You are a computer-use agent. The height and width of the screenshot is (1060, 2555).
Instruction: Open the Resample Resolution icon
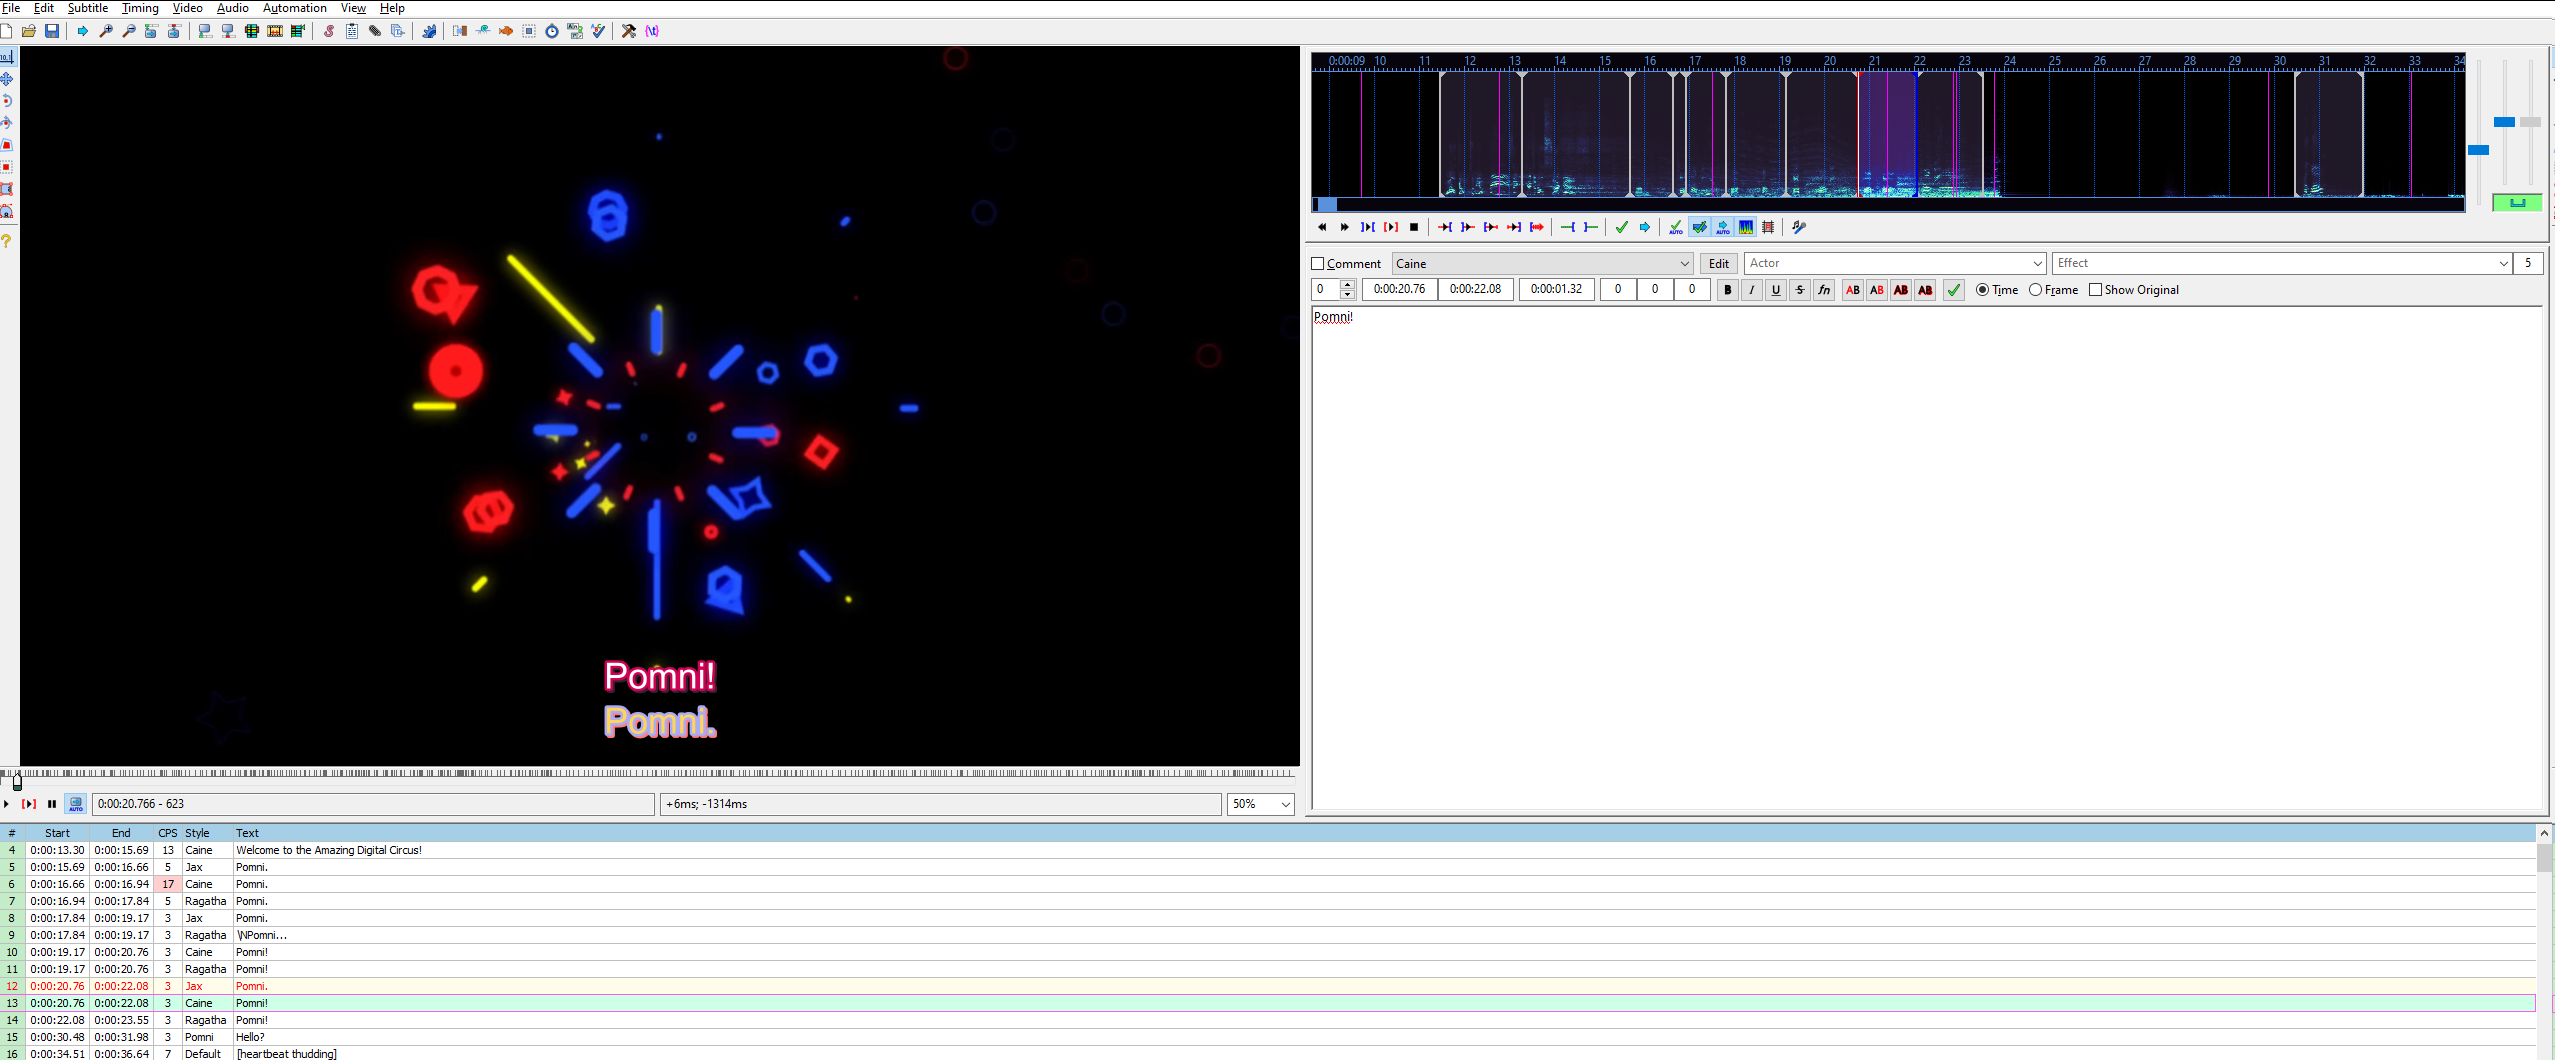[x=529, y=31]
